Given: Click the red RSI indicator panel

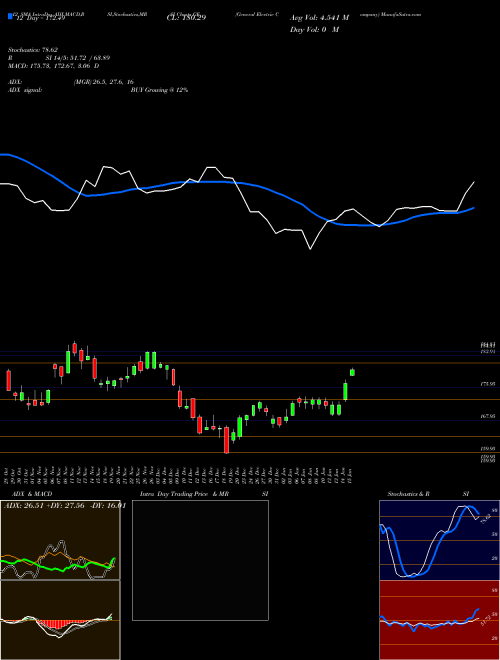Looking at the screenshot, I should pos(439,620).
